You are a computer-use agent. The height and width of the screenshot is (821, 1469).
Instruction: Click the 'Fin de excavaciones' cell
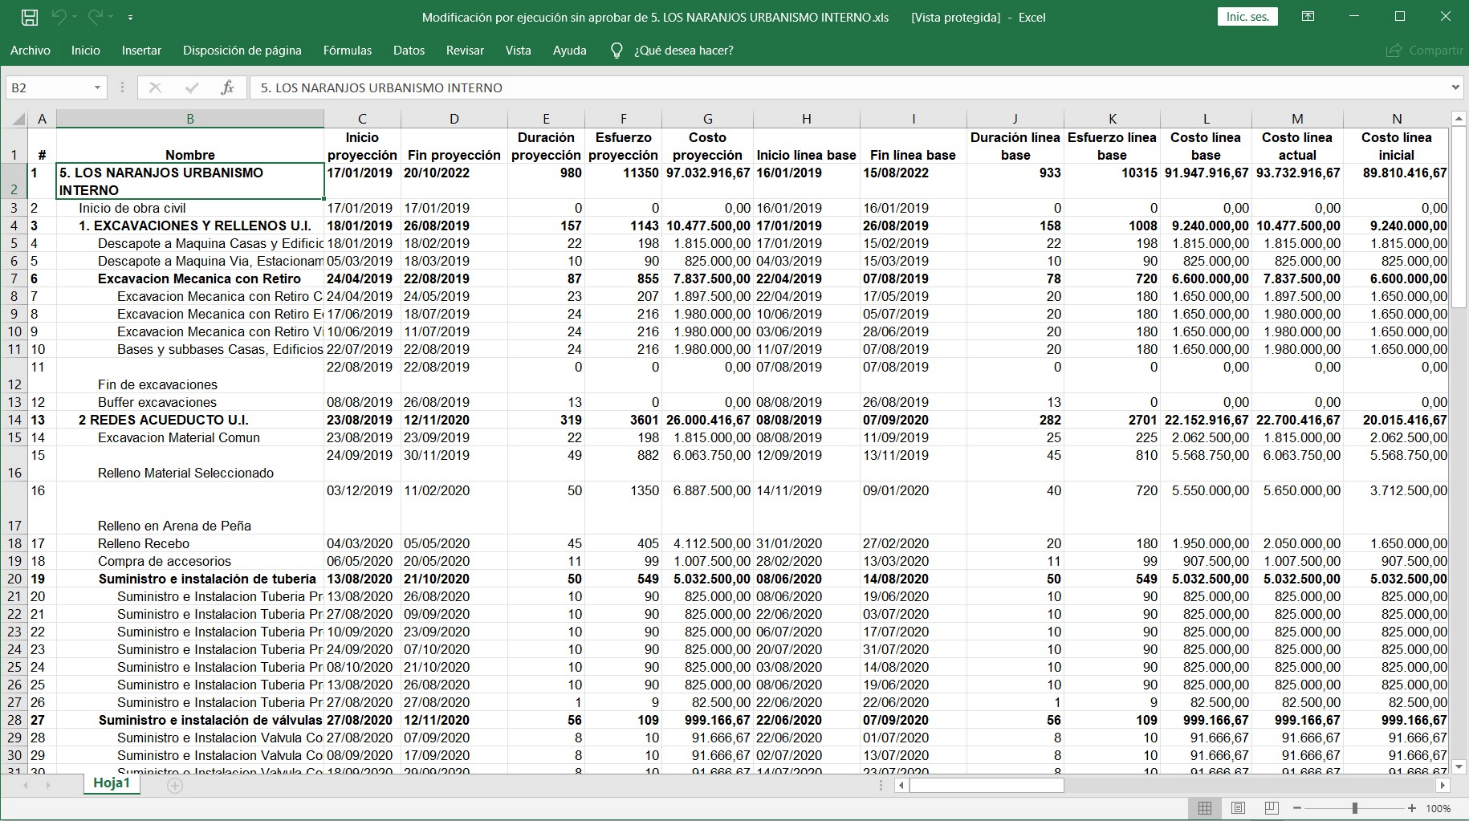190,376
